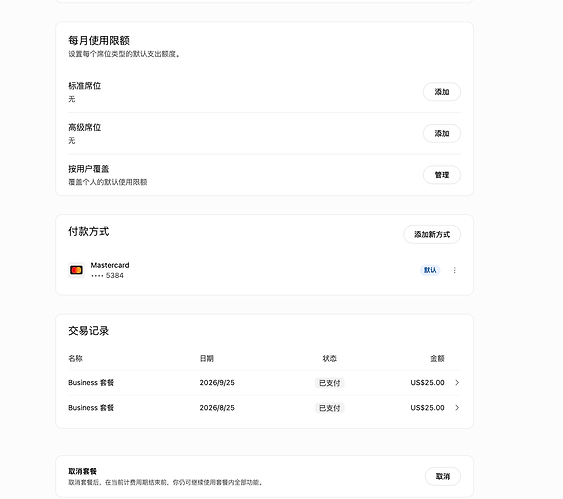The image size is (563, 499).
Task: Click the 已支付 status for 2026/9/25
Action: (329, 383)
